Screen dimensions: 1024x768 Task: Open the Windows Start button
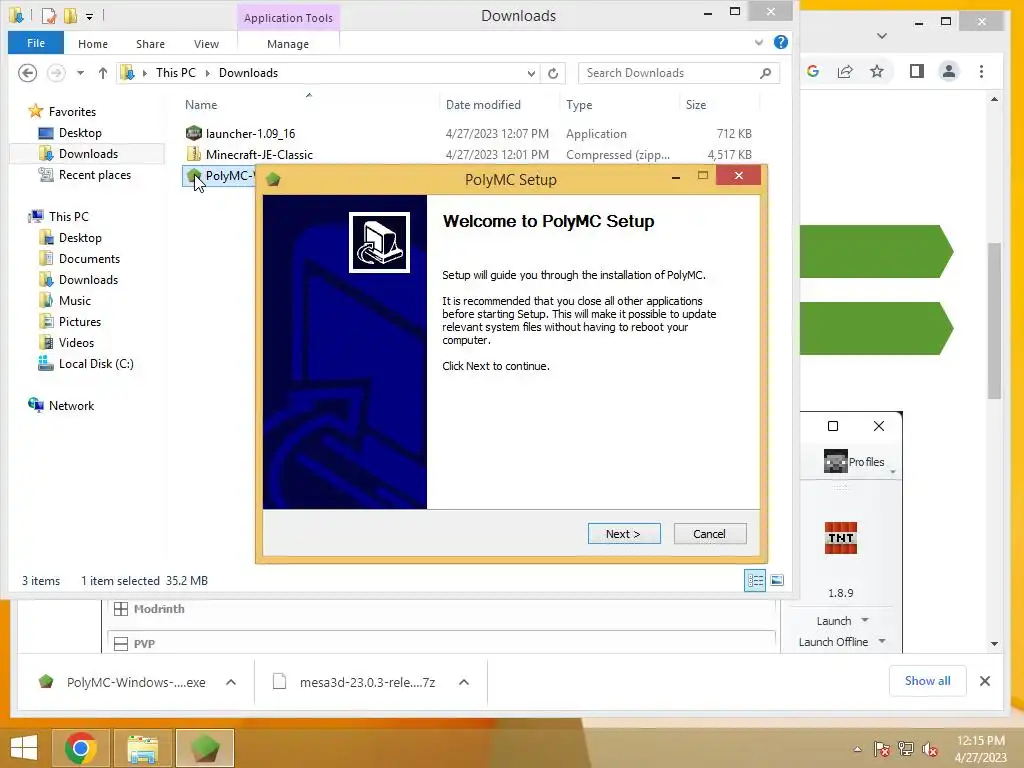(24, 748)
